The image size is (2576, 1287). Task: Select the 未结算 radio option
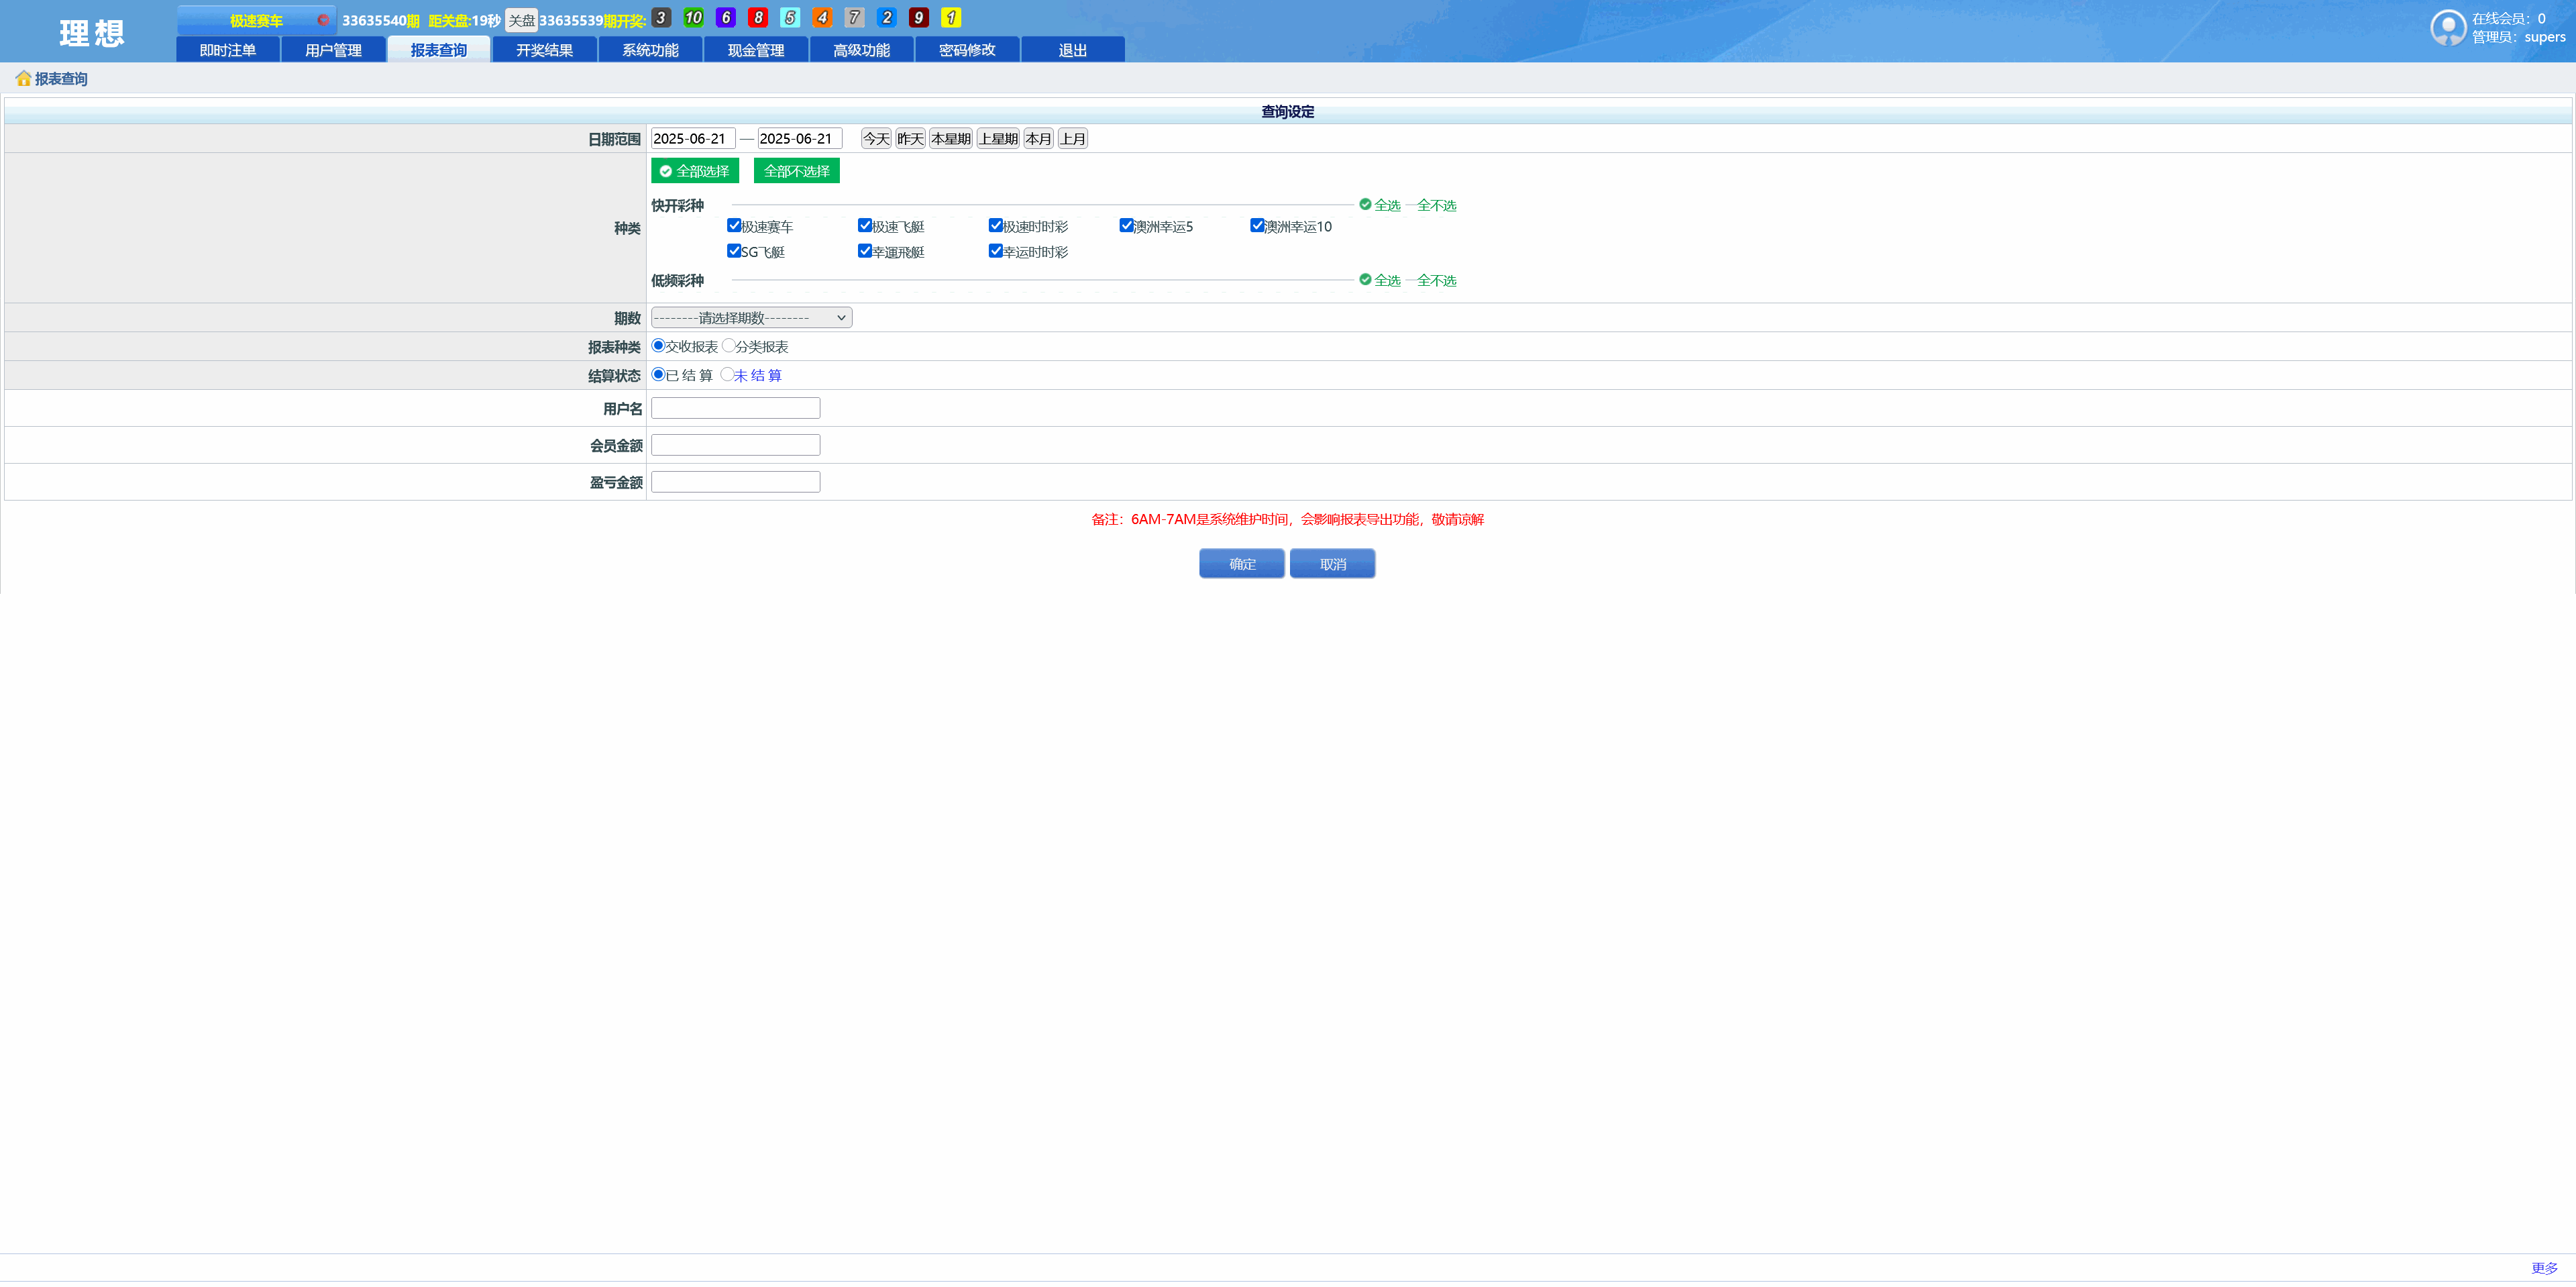pyautogui.click(x=727, y=375)
